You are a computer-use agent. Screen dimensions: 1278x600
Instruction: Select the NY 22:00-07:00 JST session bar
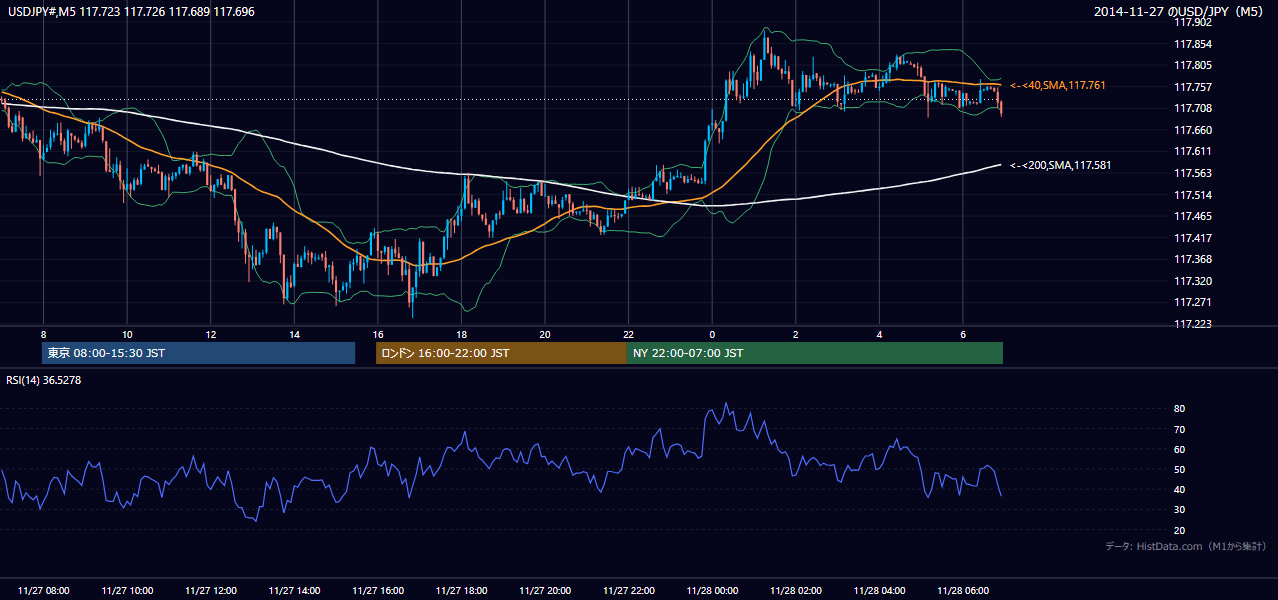[x=815, y=353]
